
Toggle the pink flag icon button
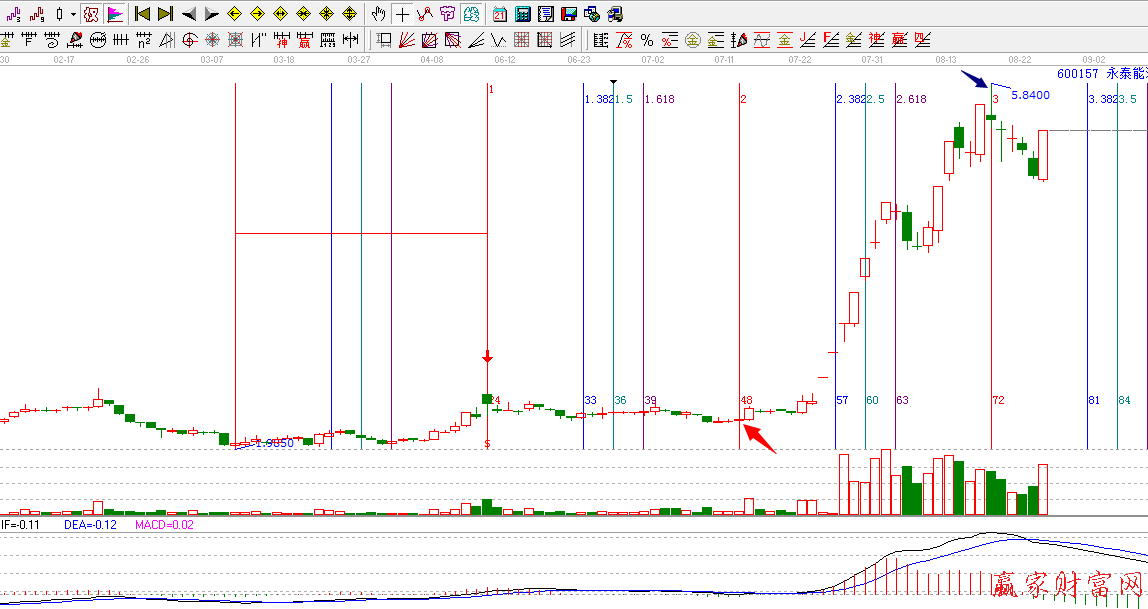pos(115,14)
